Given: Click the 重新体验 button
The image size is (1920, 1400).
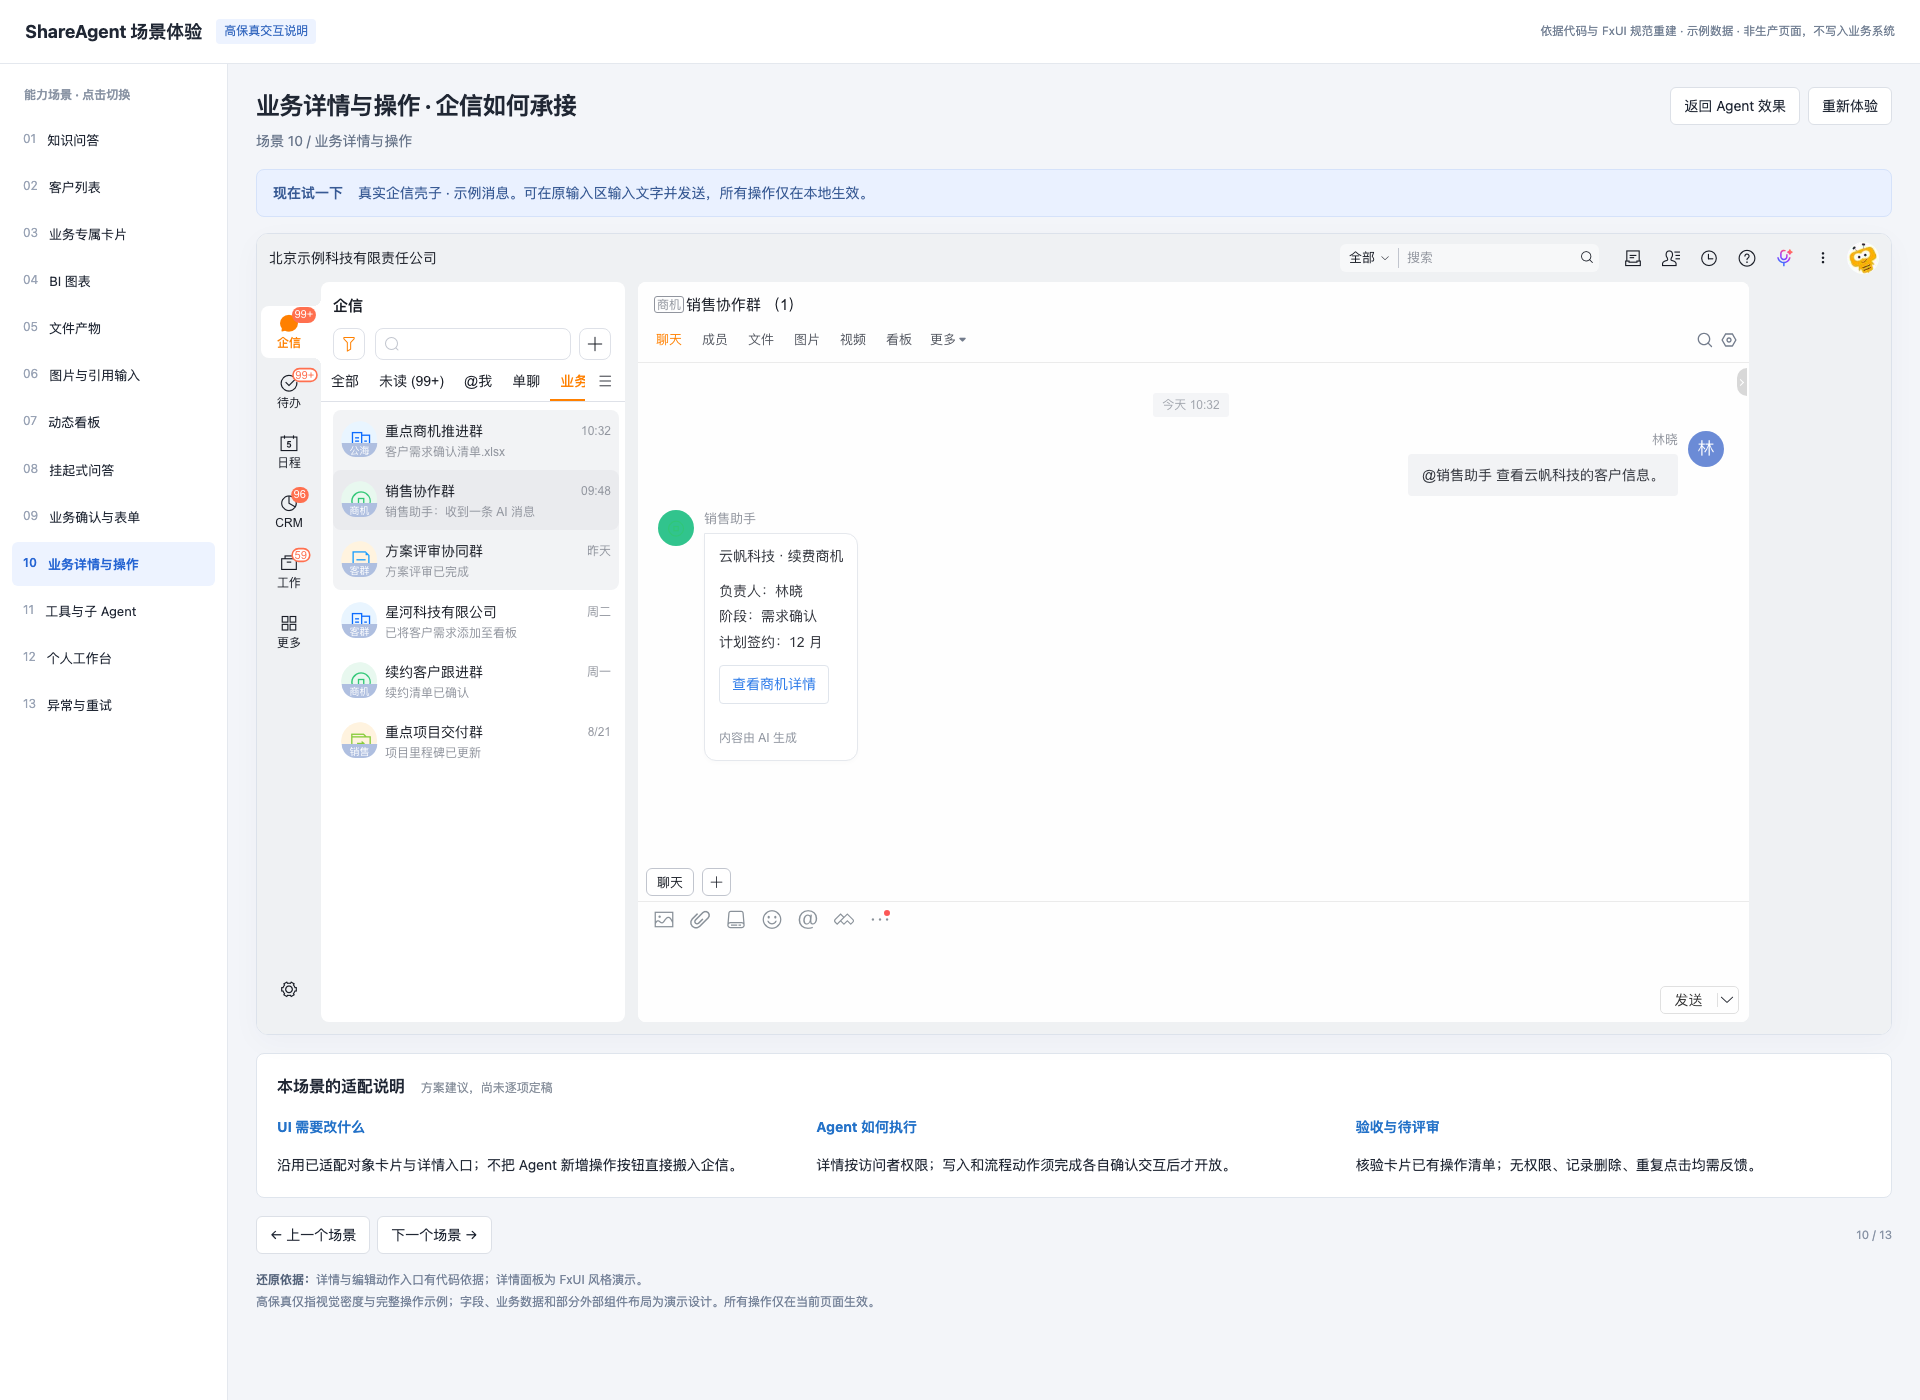Looking at the screenshot, I should 1850,106.
